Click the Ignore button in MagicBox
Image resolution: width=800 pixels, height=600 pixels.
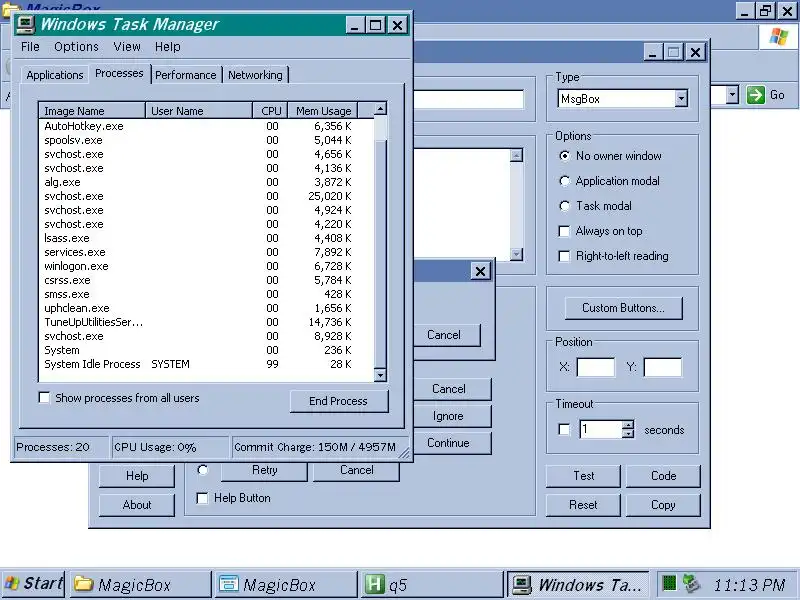click(448, 416)
